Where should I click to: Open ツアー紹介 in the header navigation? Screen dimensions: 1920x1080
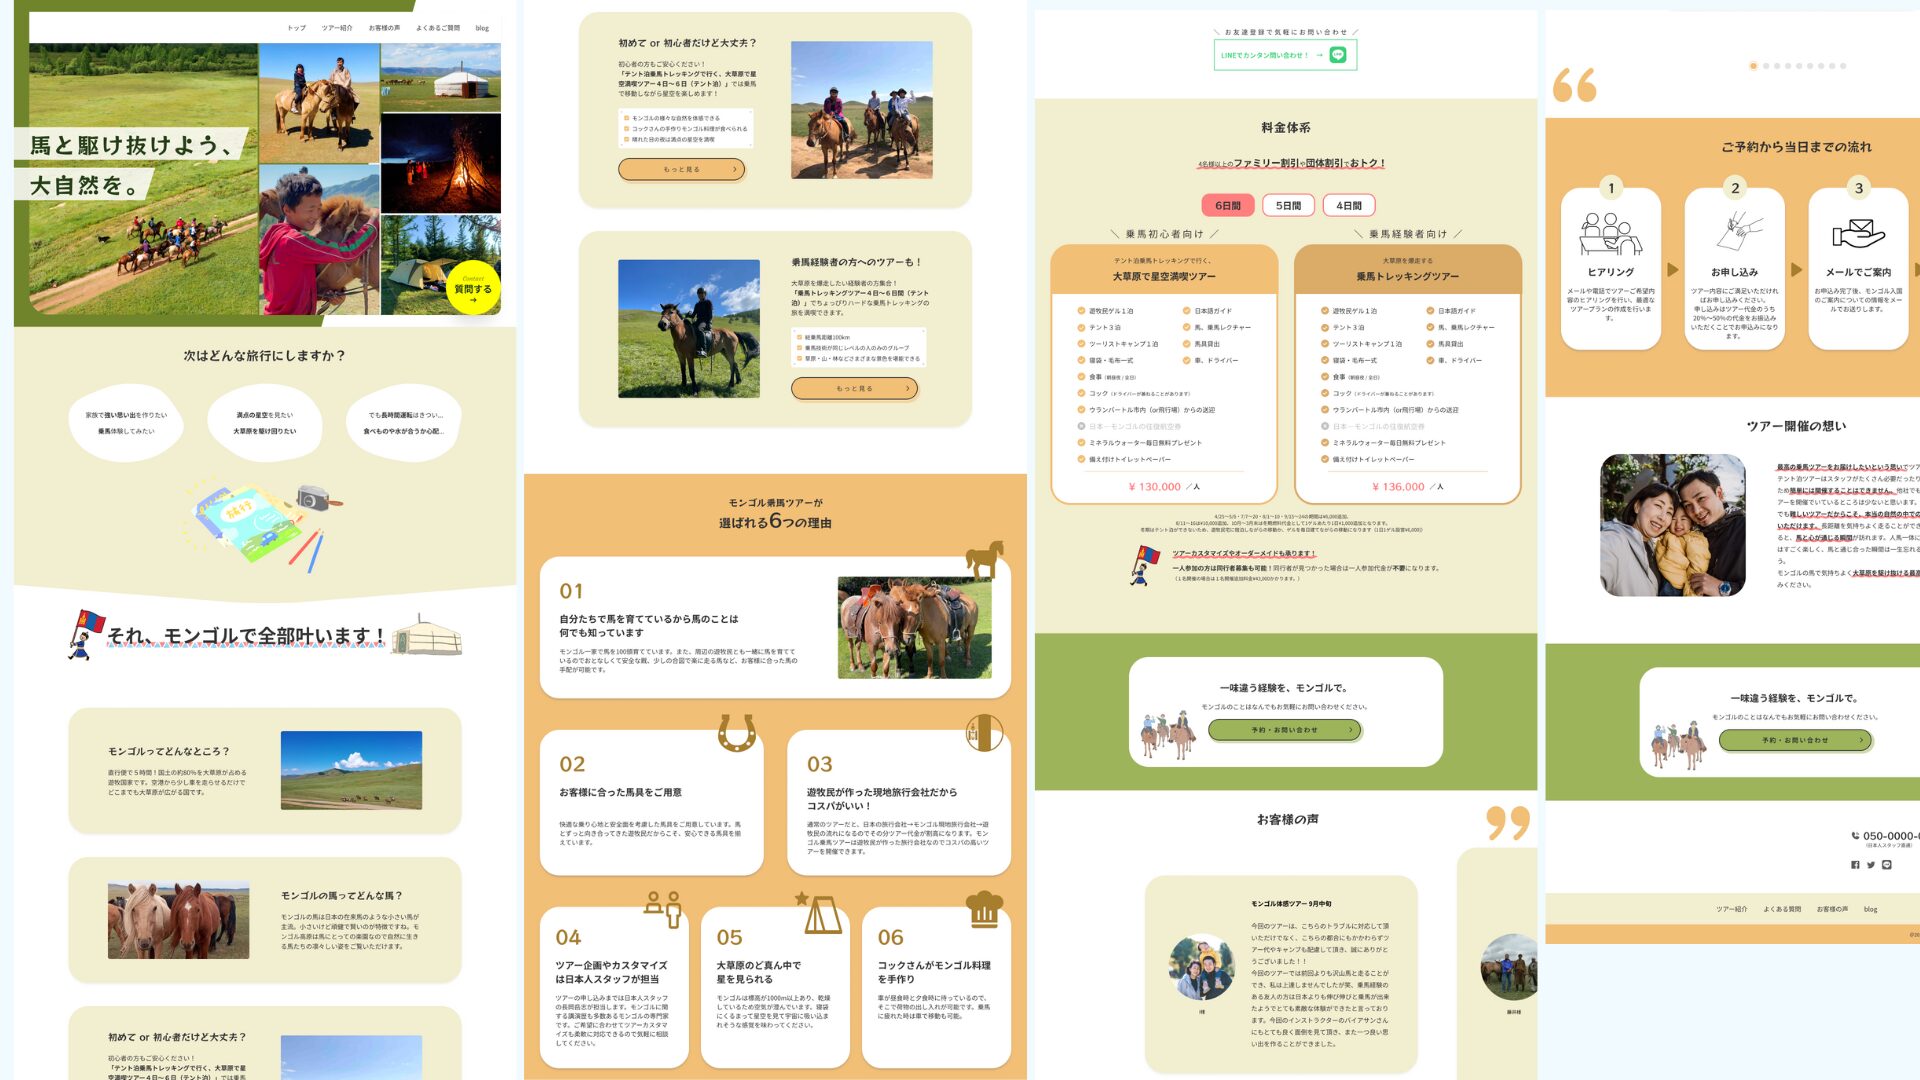(x=337, y=28)
